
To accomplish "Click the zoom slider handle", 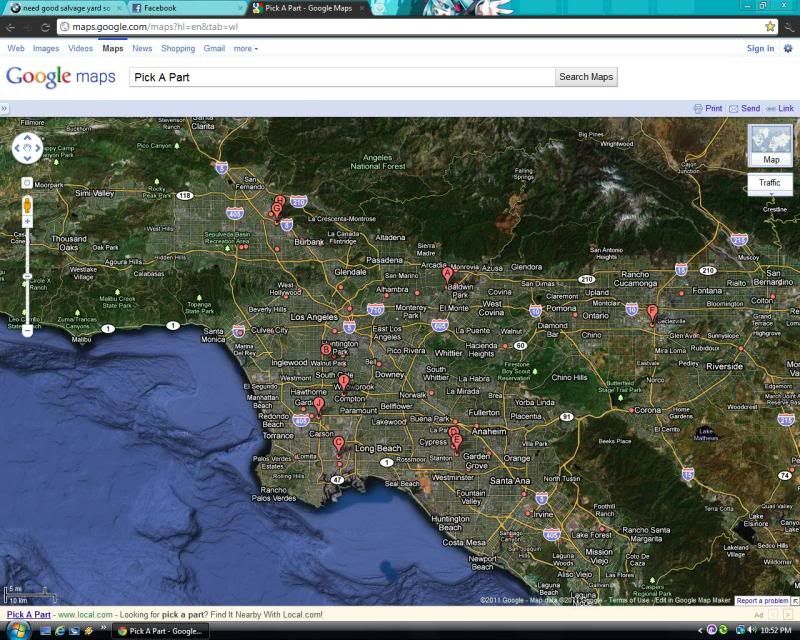I will (x=27, y=276).
